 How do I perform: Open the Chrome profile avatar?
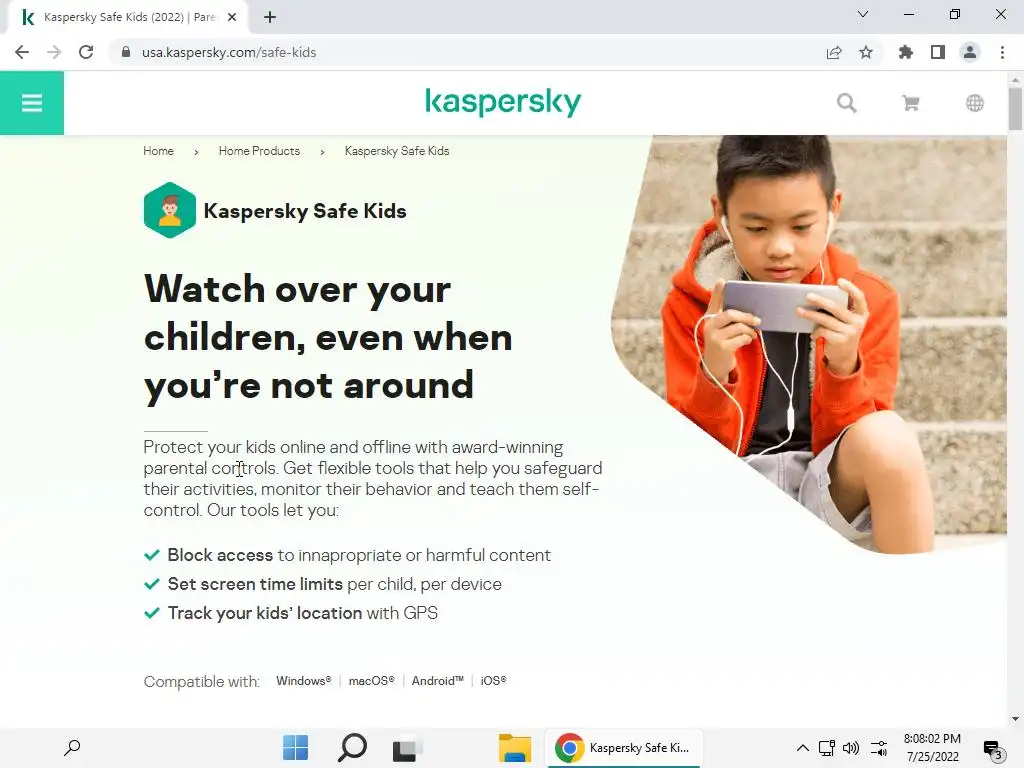970,52
